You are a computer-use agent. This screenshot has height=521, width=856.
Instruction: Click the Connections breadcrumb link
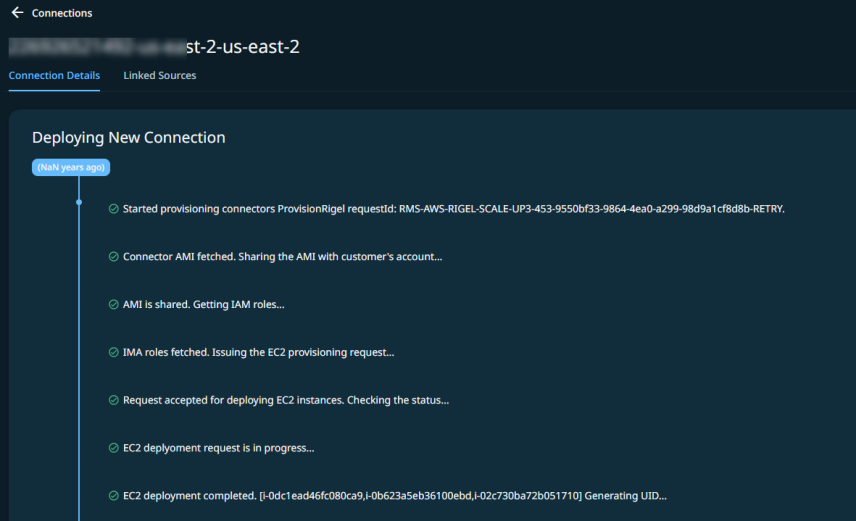[x=62, y=13]
